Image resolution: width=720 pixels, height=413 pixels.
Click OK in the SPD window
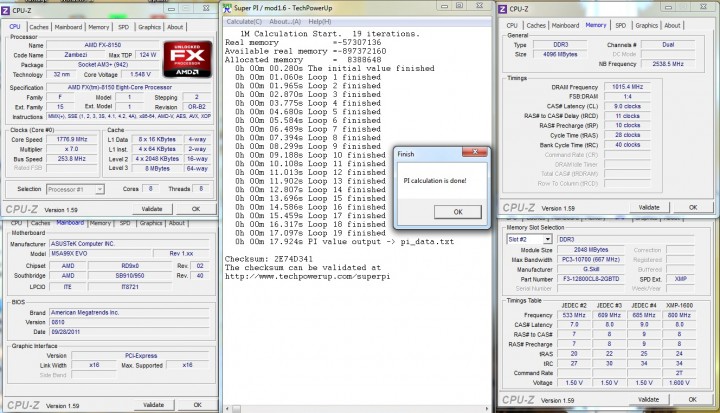tap(692, 400)
